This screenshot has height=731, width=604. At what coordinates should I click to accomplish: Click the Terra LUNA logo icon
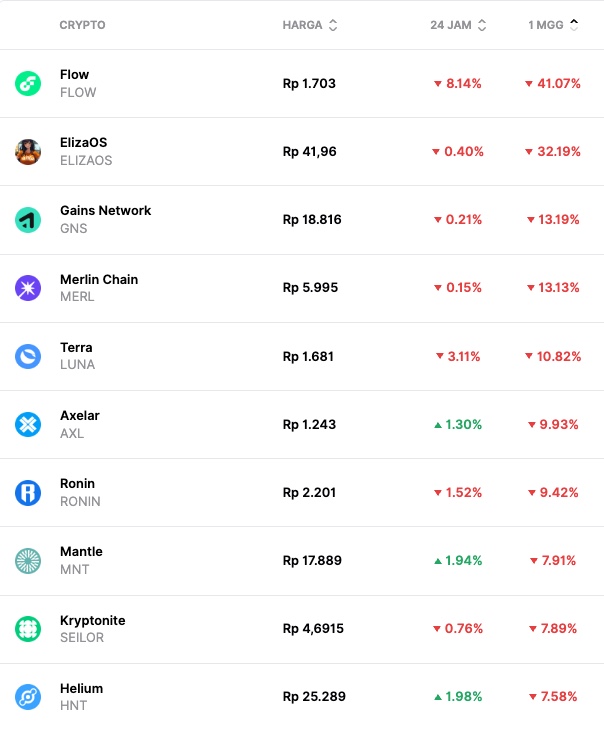[x=28, y=356]
